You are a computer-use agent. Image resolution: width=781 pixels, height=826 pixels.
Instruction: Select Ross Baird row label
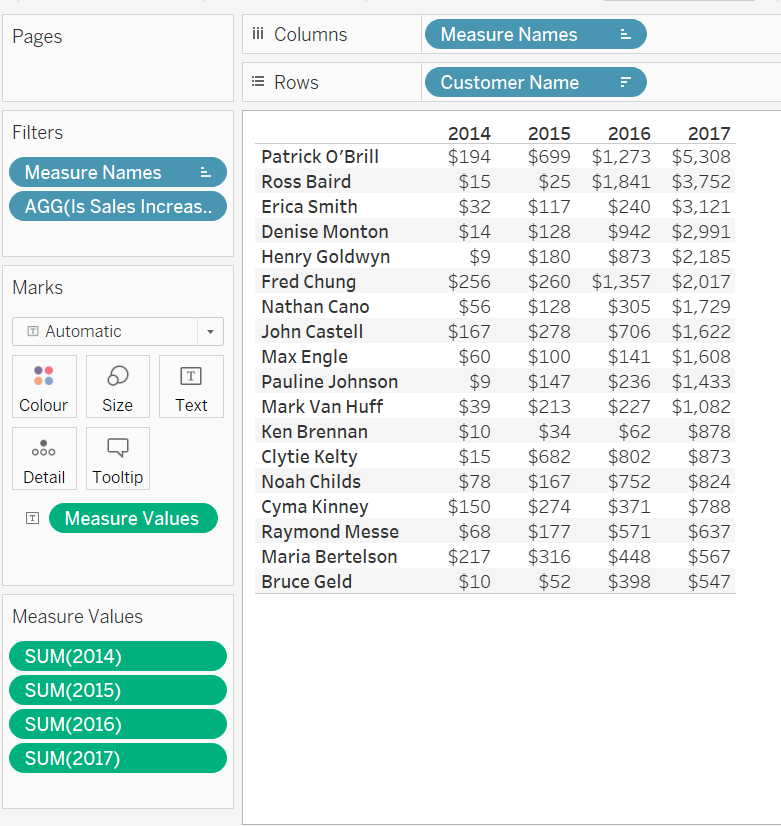306,182
